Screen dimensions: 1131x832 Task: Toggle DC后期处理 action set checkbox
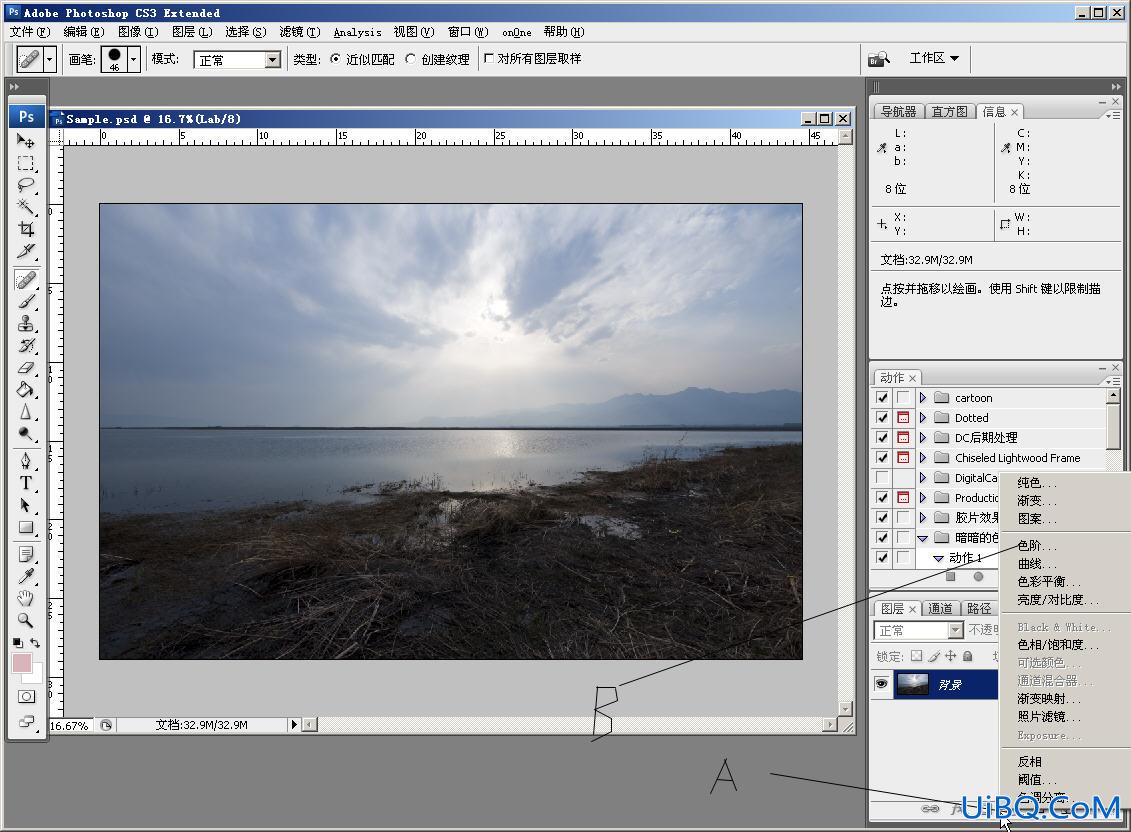pyautogui.click(x=881, y=437)
